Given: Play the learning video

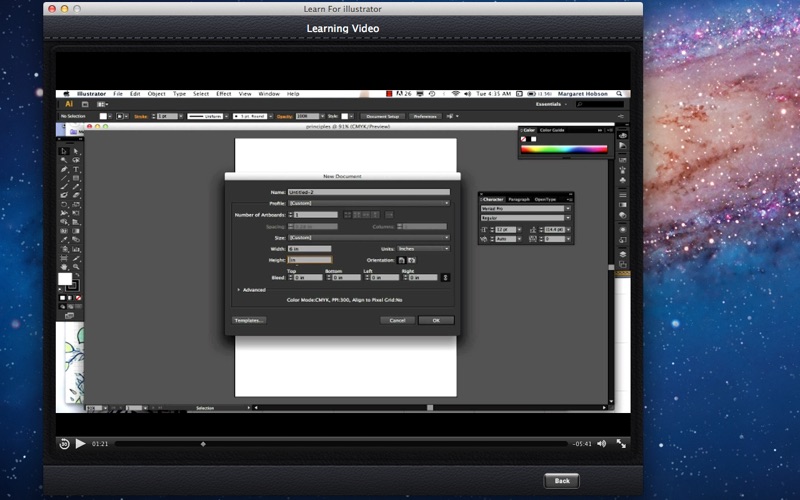Looking at the screenshot, I should point(80,444).
